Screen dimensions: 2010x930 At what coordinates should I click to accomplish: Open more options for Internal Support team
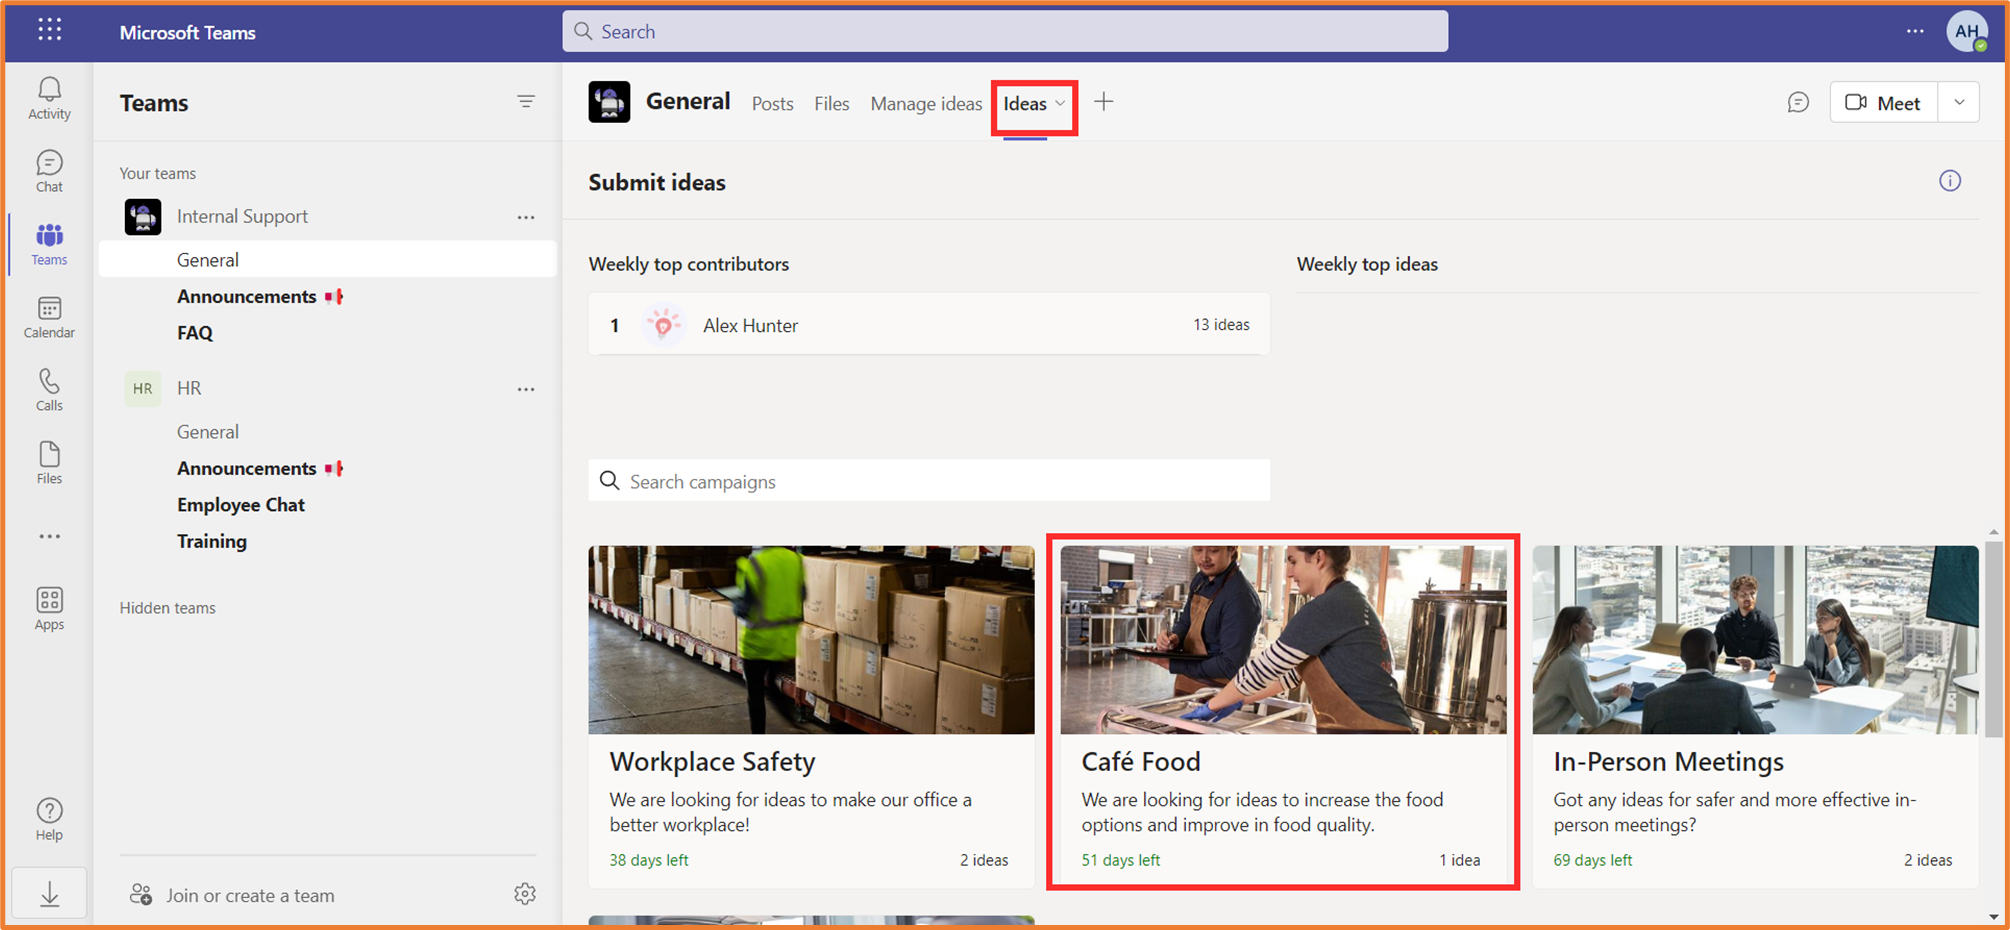coord(526,217)
